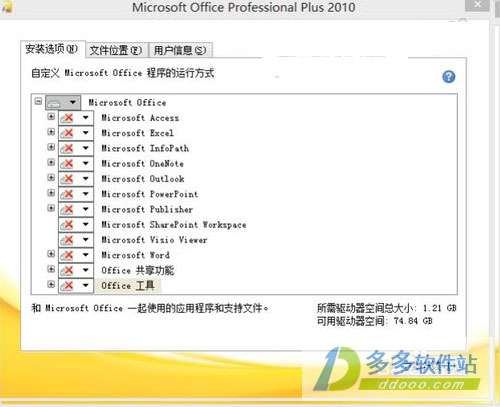Select the Microsoft SharePoint Workspace label
This screenshot has width=500, height=407.
174,225
